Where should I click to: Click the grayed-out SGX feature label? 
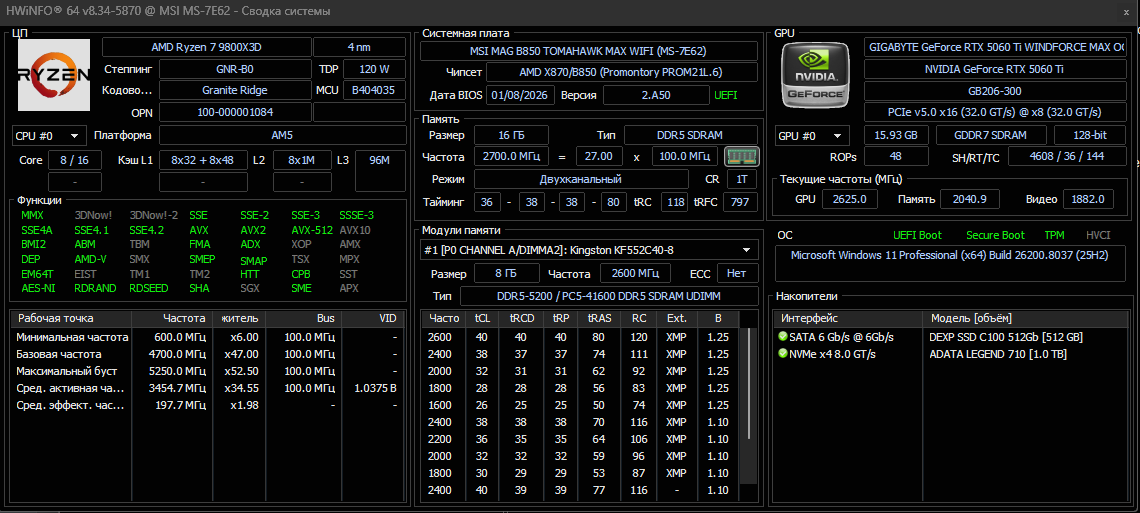point(249,288)
